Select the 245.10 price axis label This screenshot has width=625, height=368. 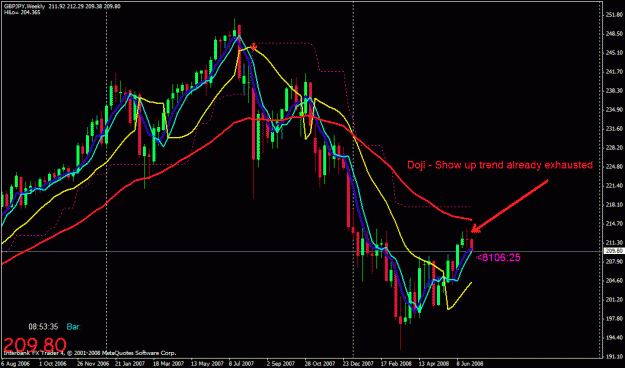pos(614,53)
